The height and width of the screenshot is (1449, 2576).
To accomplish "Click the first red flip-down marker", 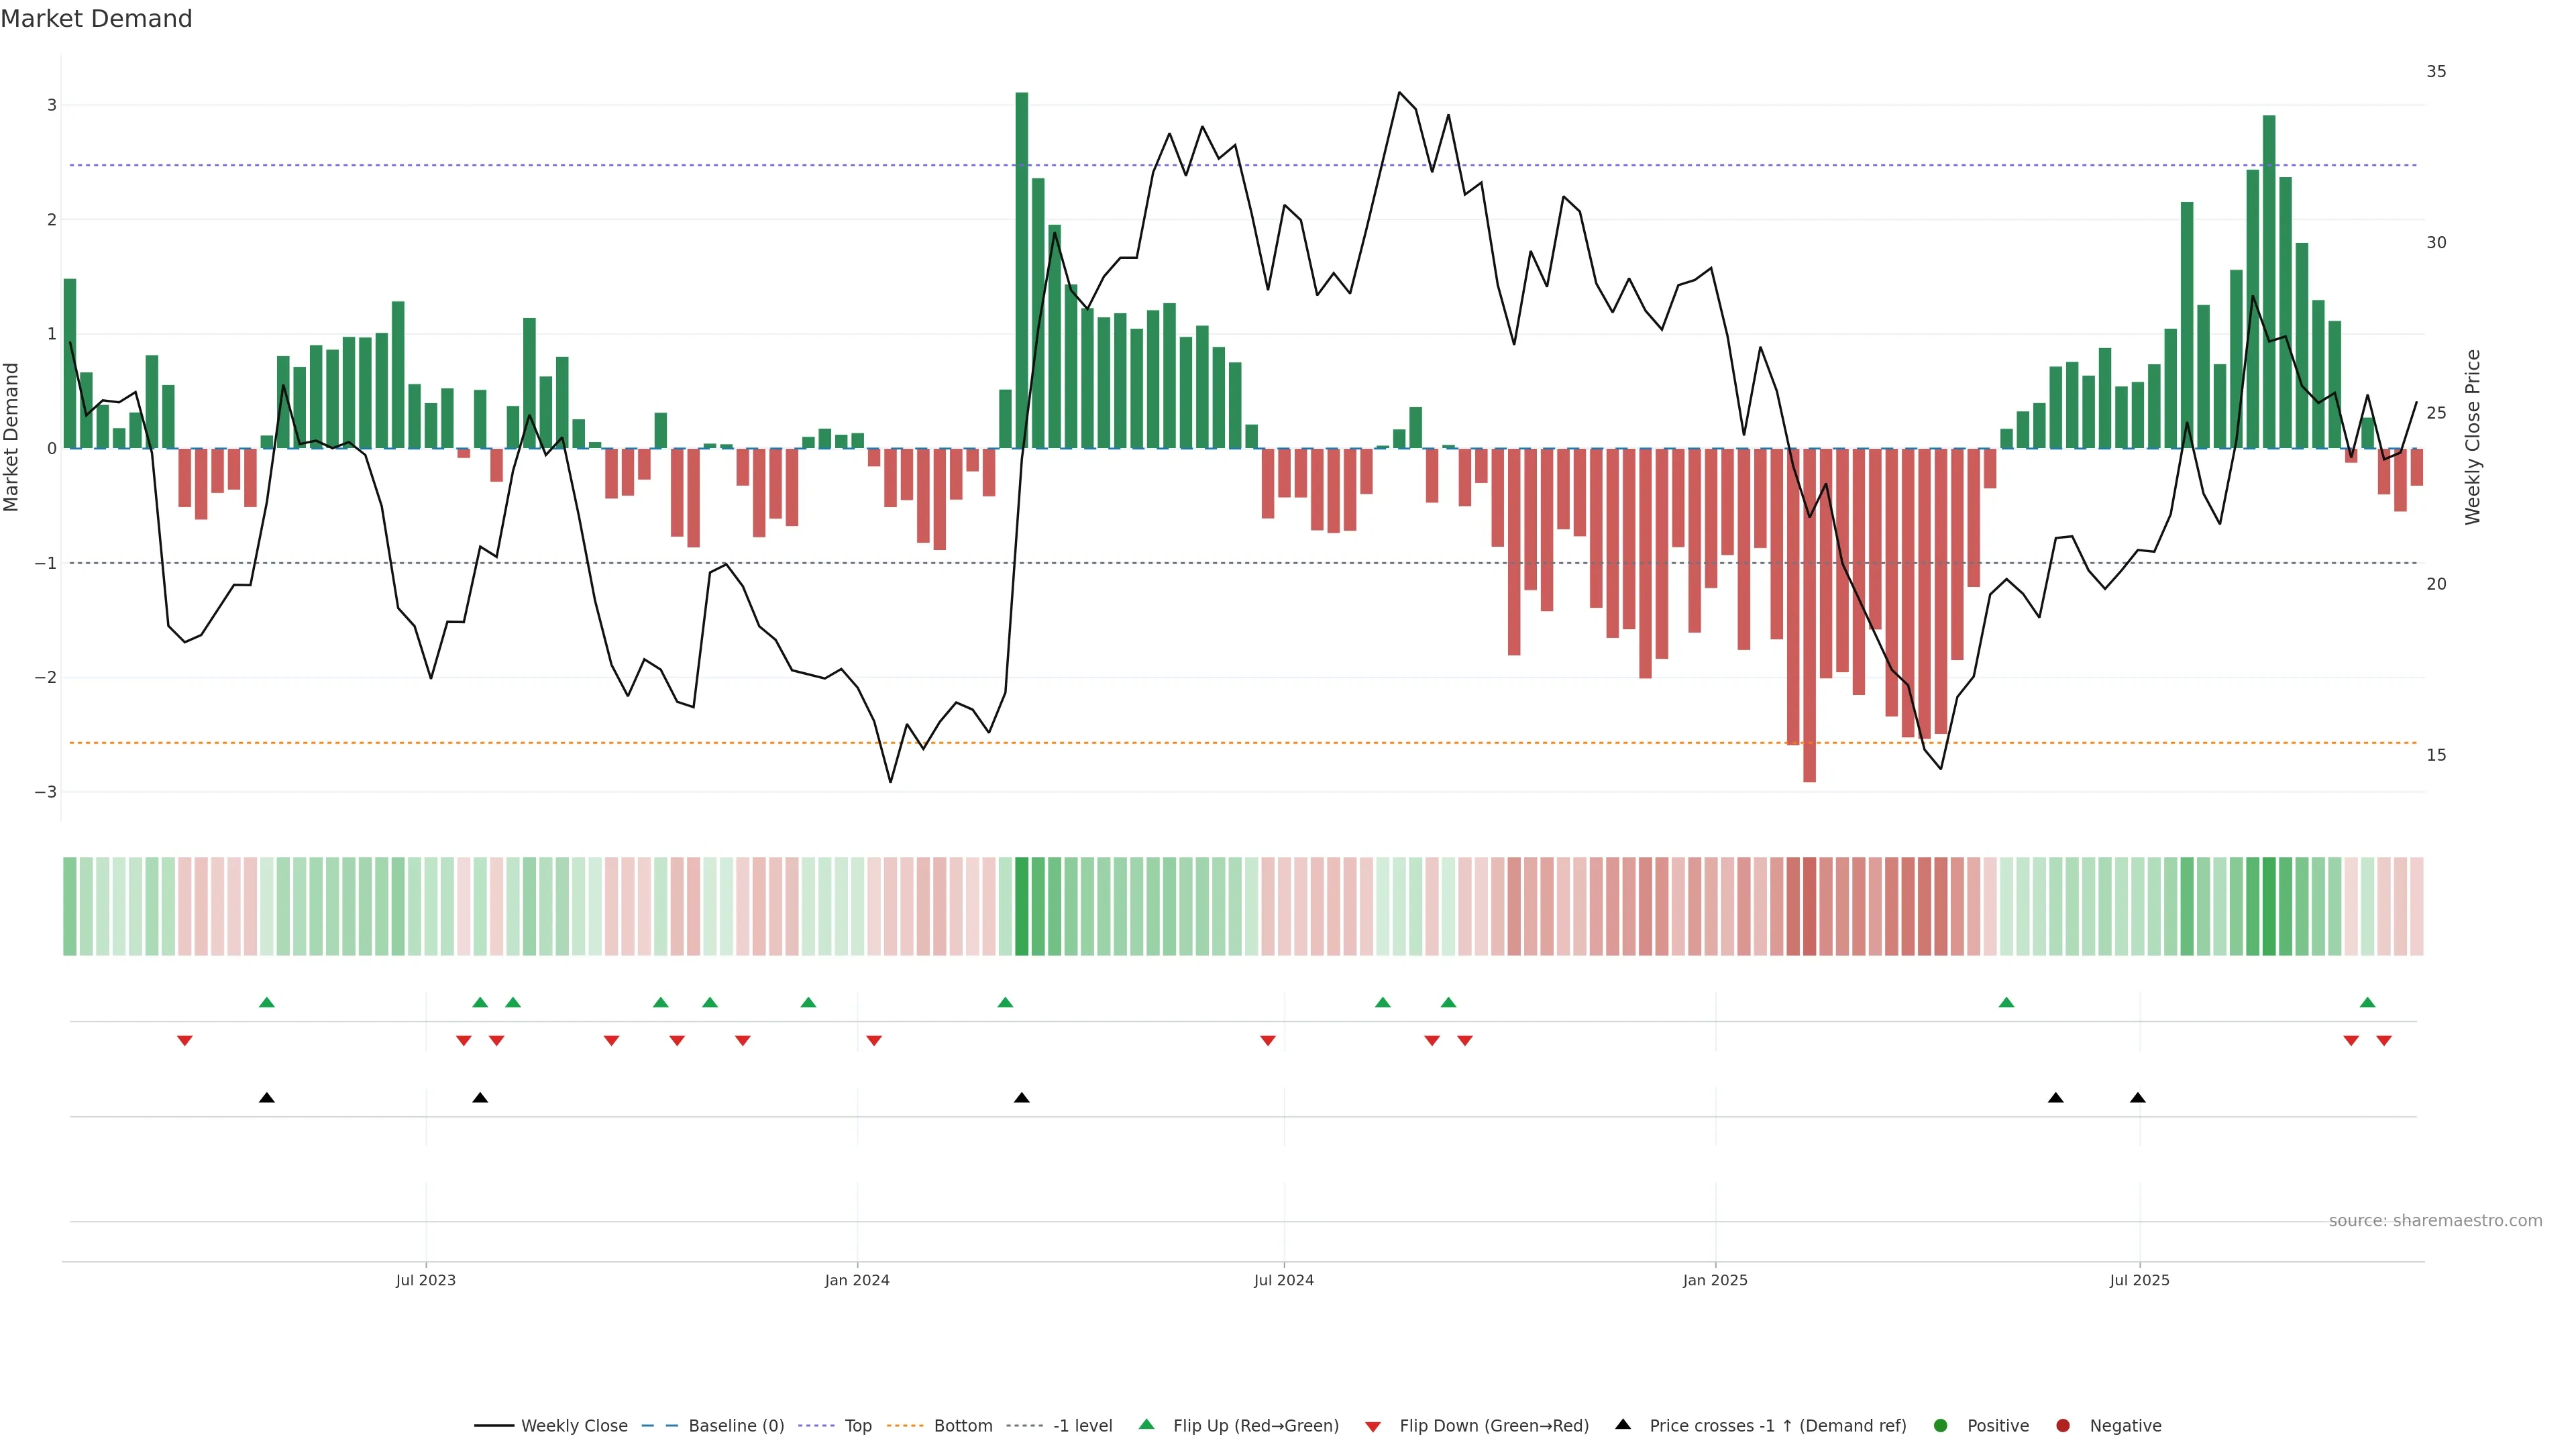I will point(184,1041).
